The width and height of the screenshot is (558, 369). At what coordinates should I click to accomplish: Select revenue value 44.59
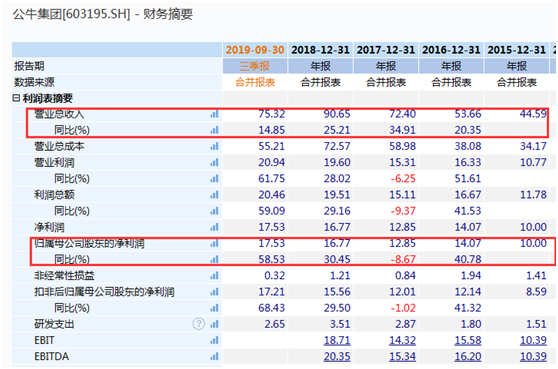[533, 114]
